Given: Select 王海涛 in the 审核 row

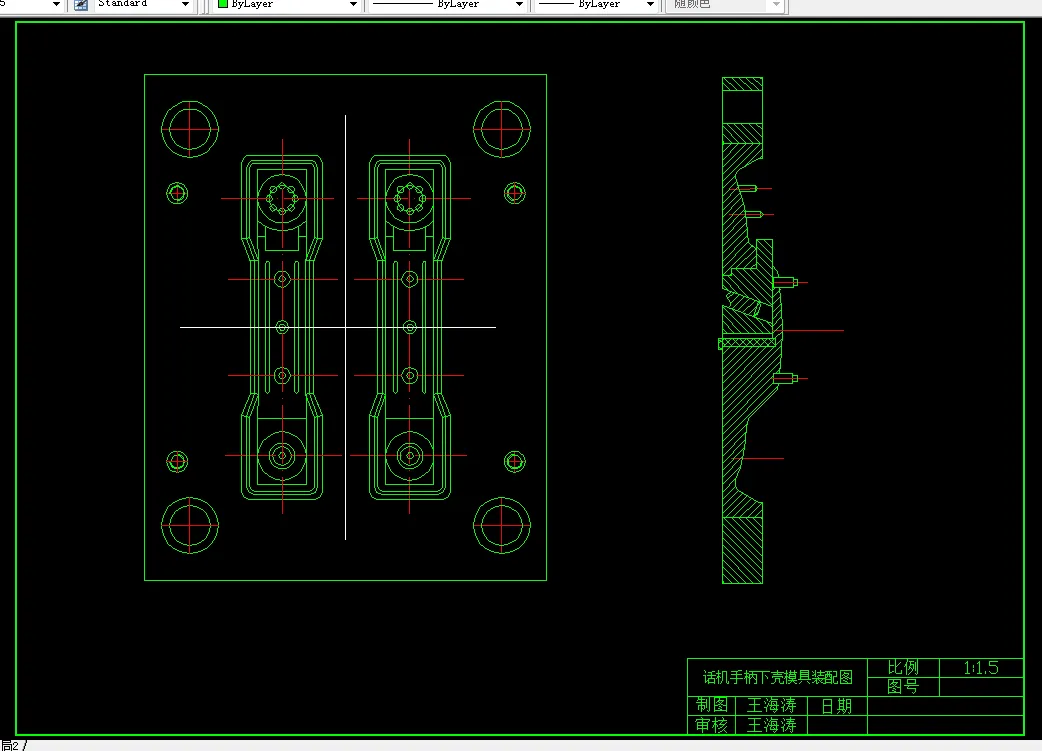Looking at the screenshot, I should click(772, 725).
